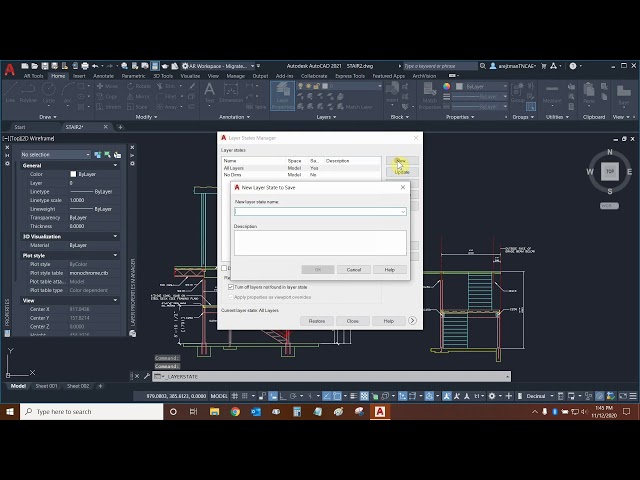
Task: Click the Open folder icon in quick access toolbar
Action: pyautogui.click(x=35, y=66)
